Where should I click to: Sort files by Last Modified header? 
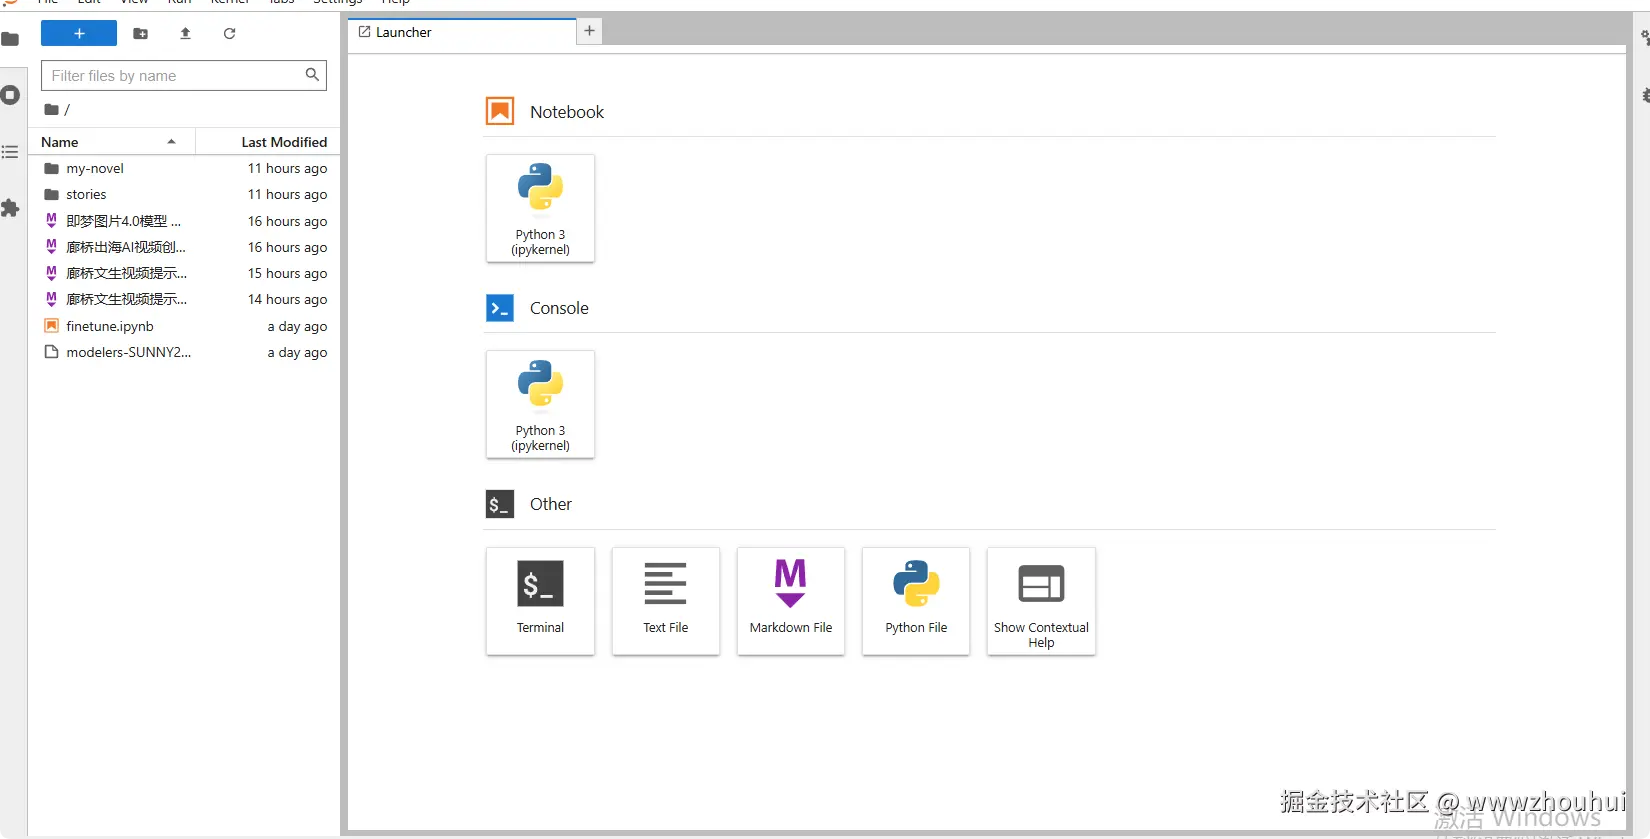(268, 142)
